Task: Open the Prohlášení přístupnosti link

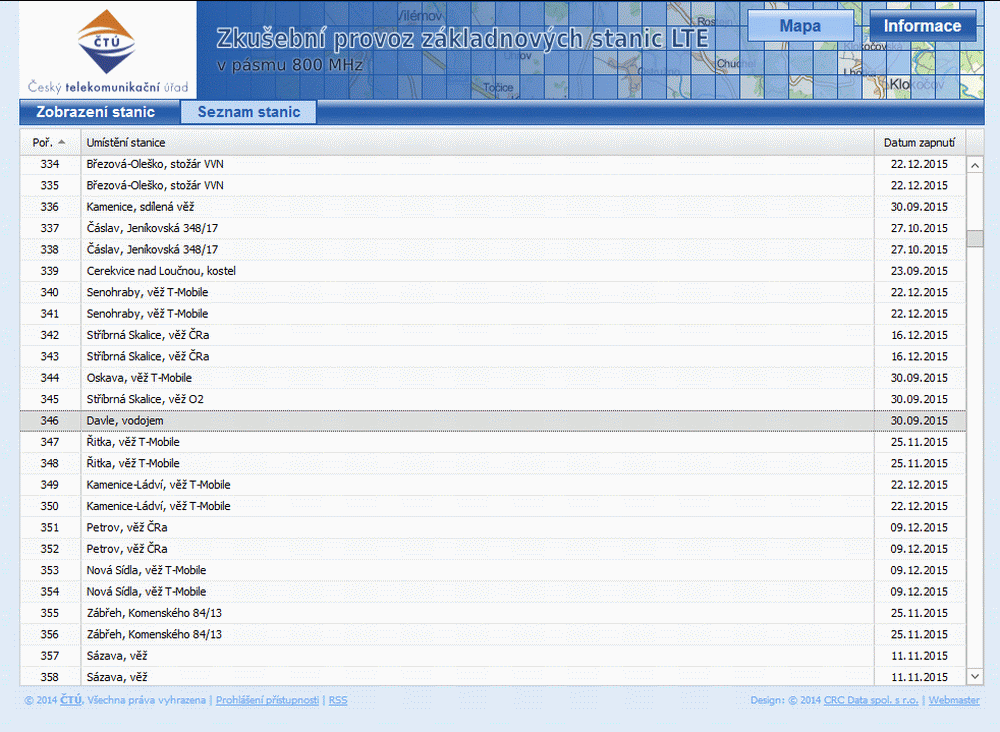Action: [267, 700]
